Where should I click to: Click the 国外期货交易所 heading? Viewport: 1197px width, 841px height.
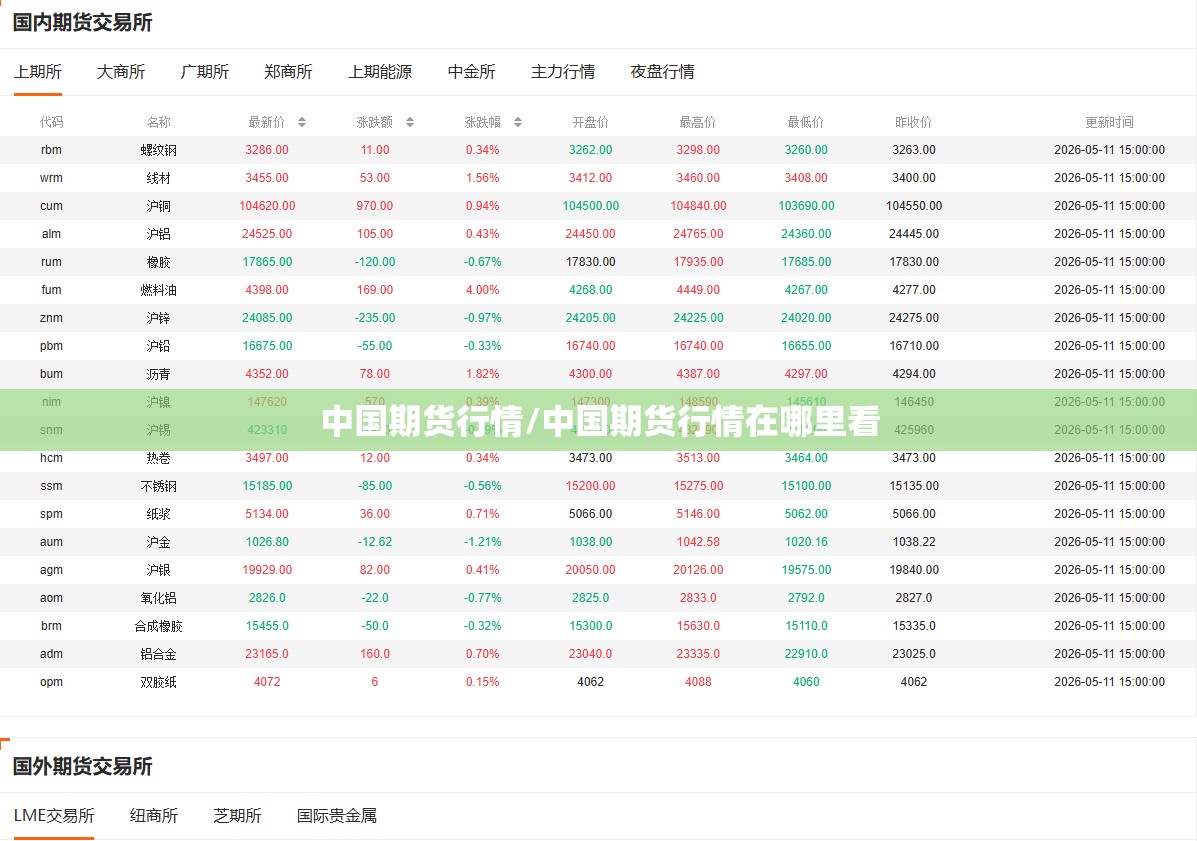point(82,766)
